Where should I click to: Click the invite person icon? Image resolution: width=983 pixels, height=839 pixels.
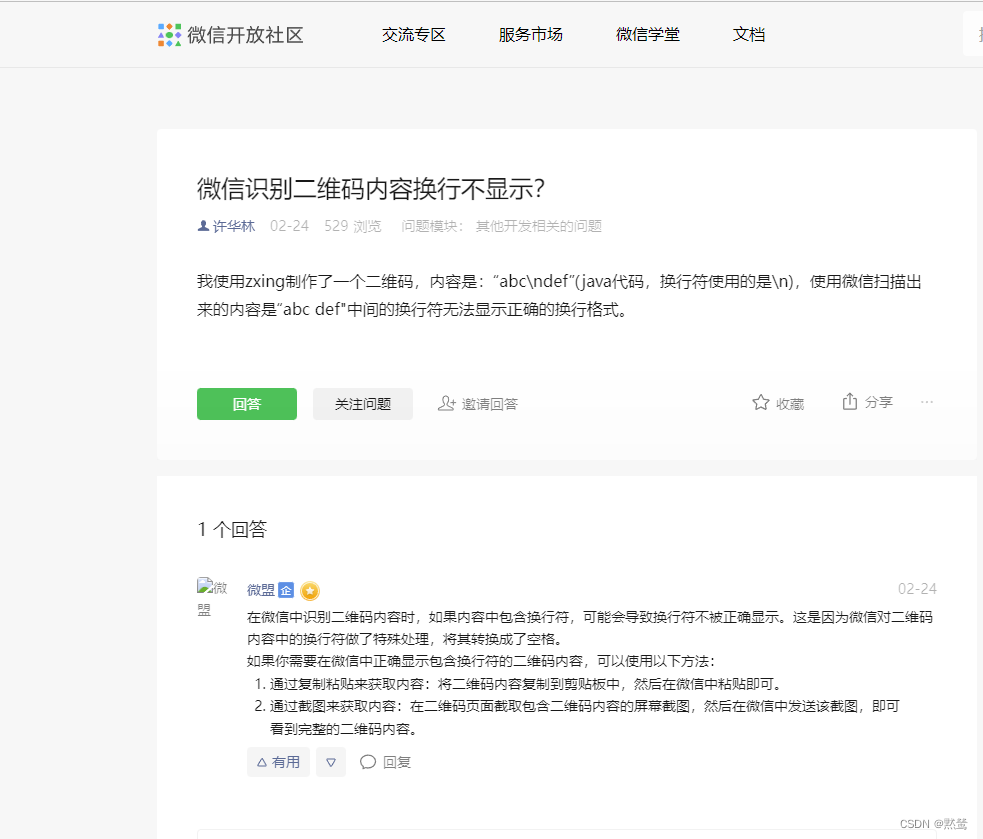[446, 403]
